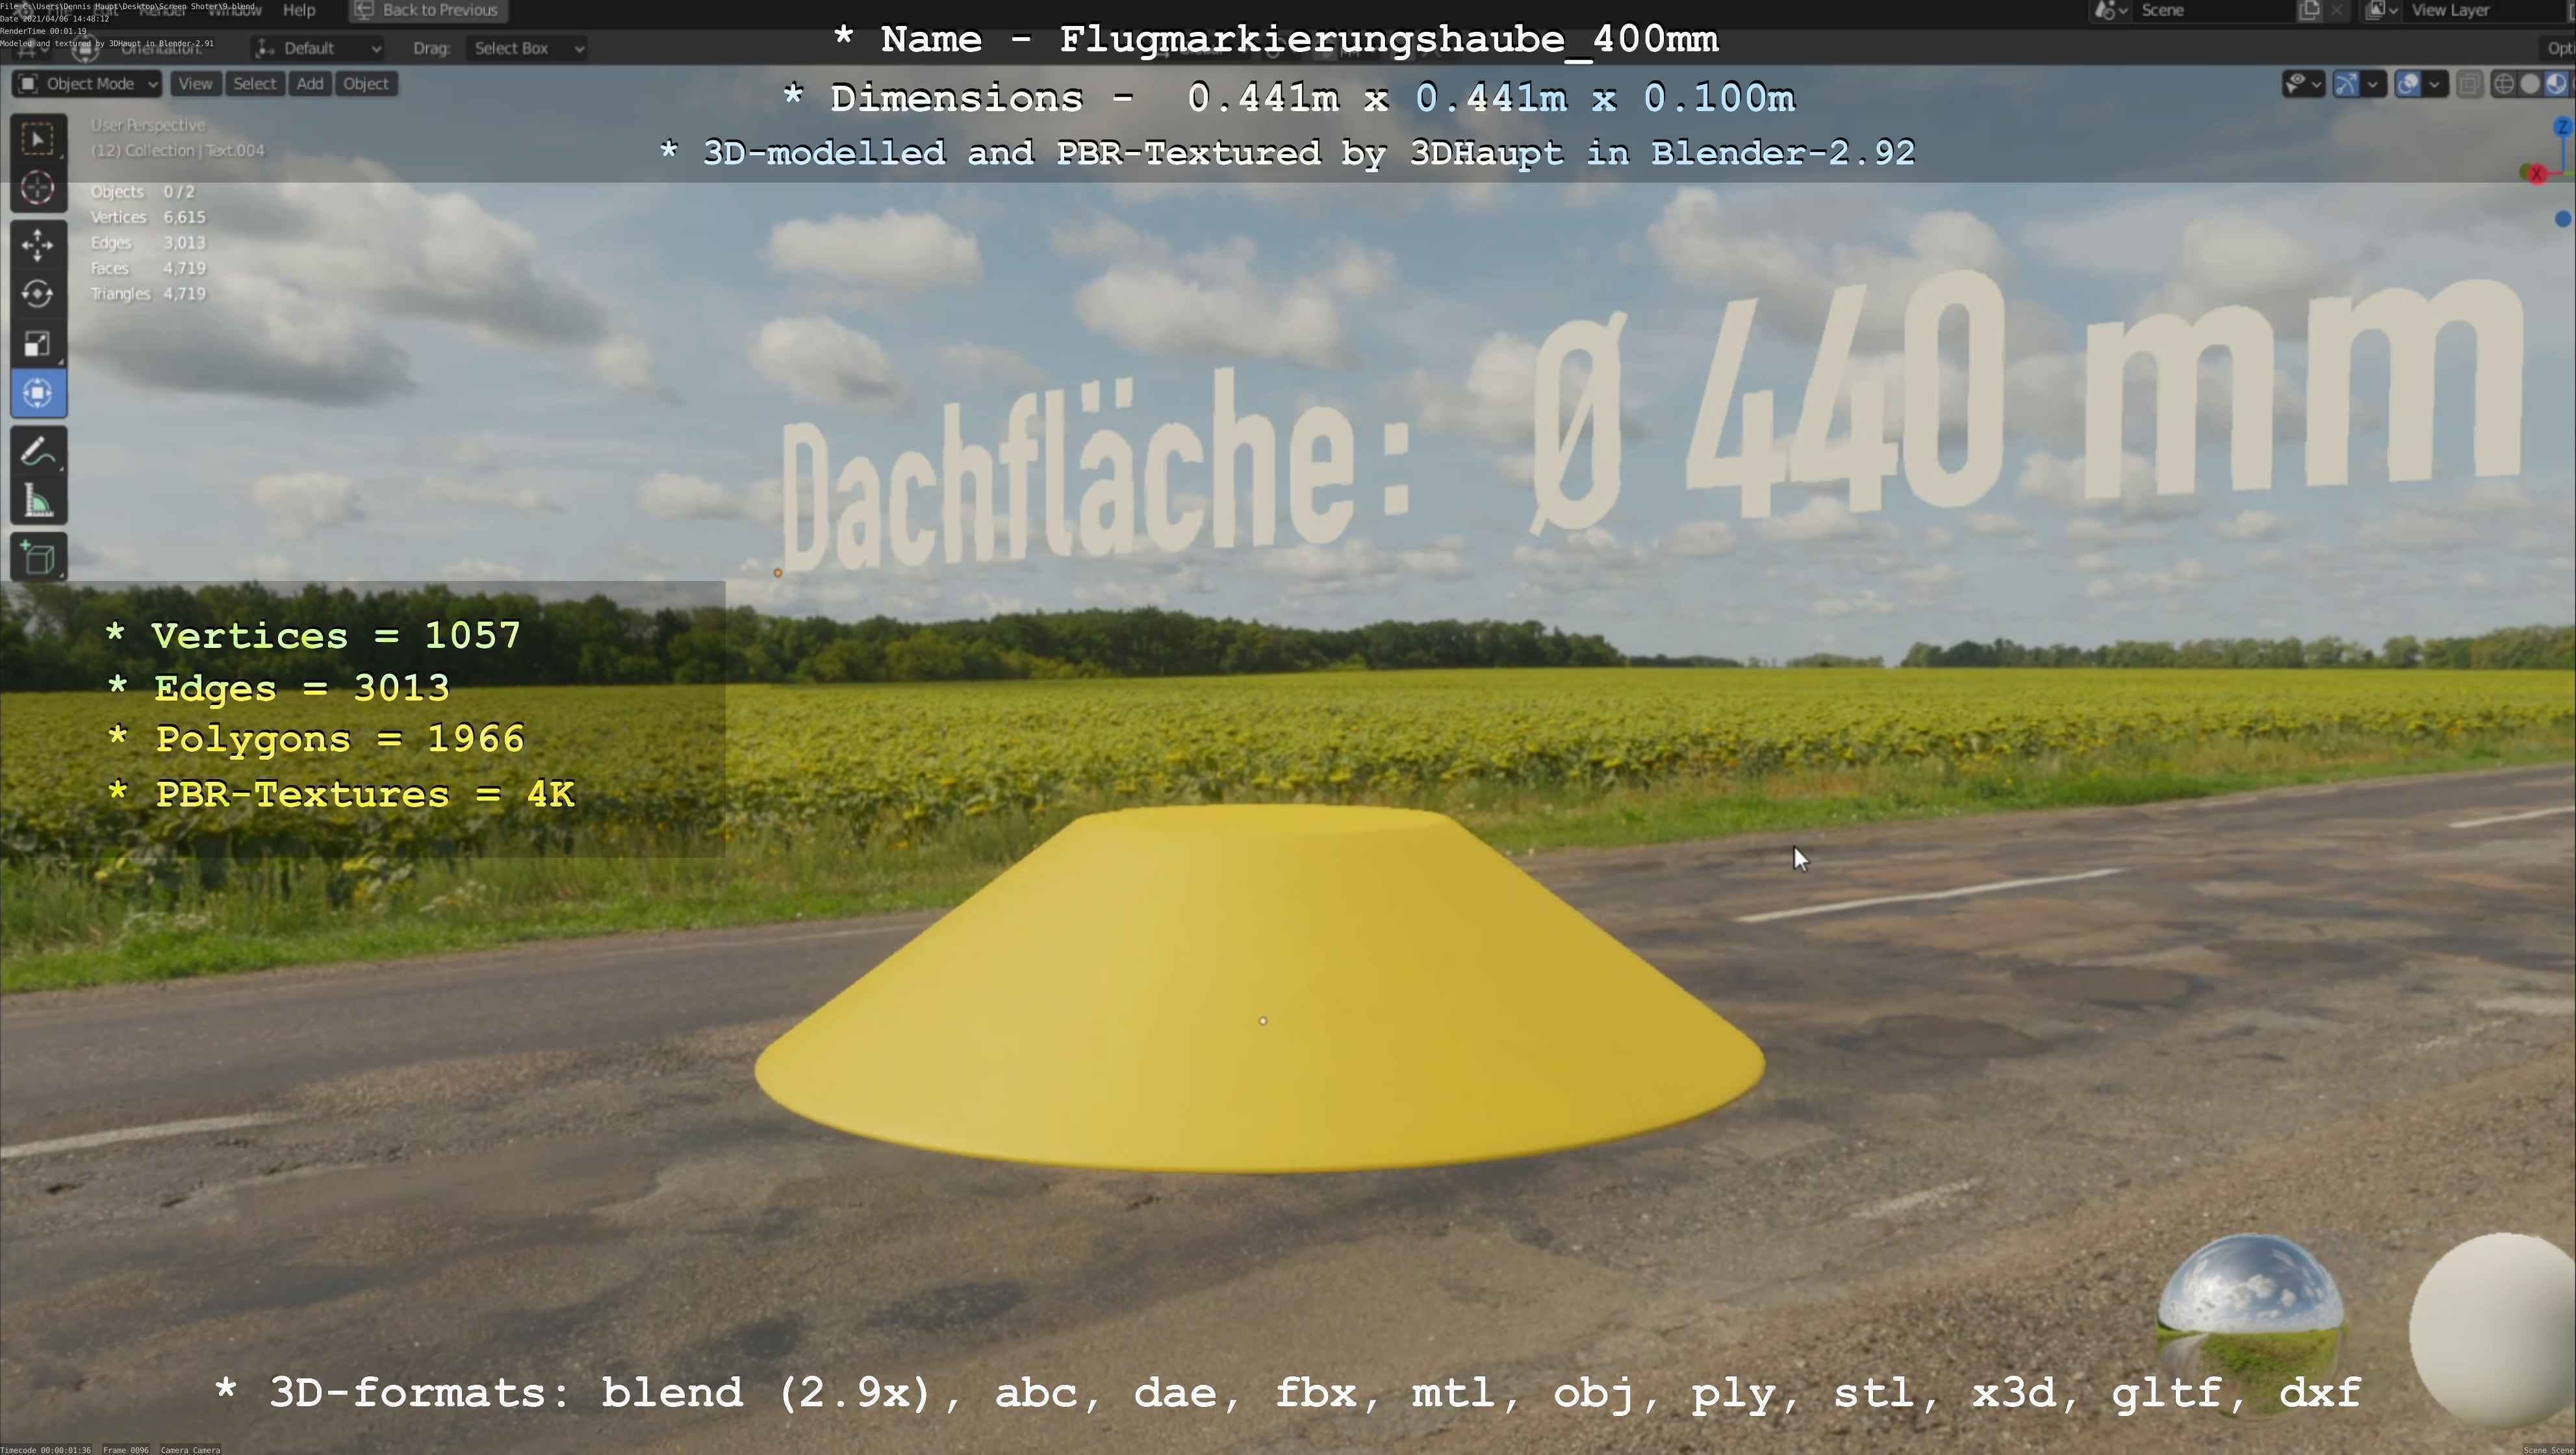Open the Help menu
This screenshot has width=2576, height=1455.
pos(299,10)
